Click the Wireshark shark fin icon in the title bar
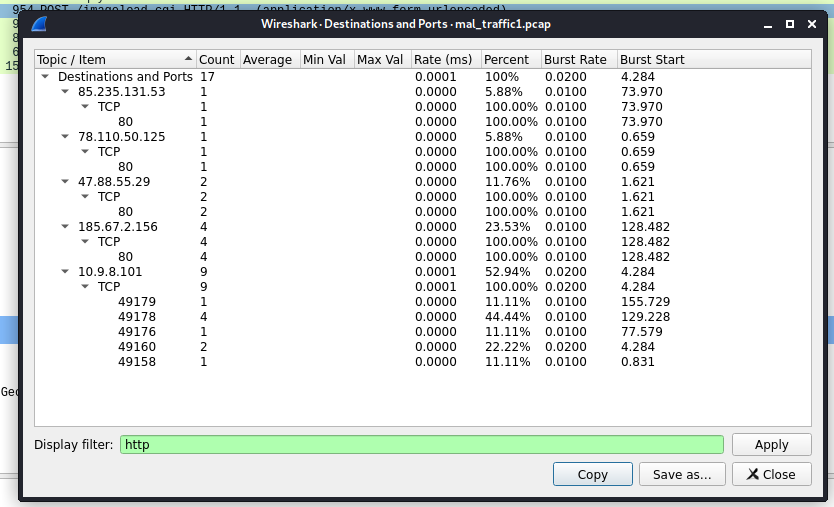The image size is (834, 507). point(39,24)
